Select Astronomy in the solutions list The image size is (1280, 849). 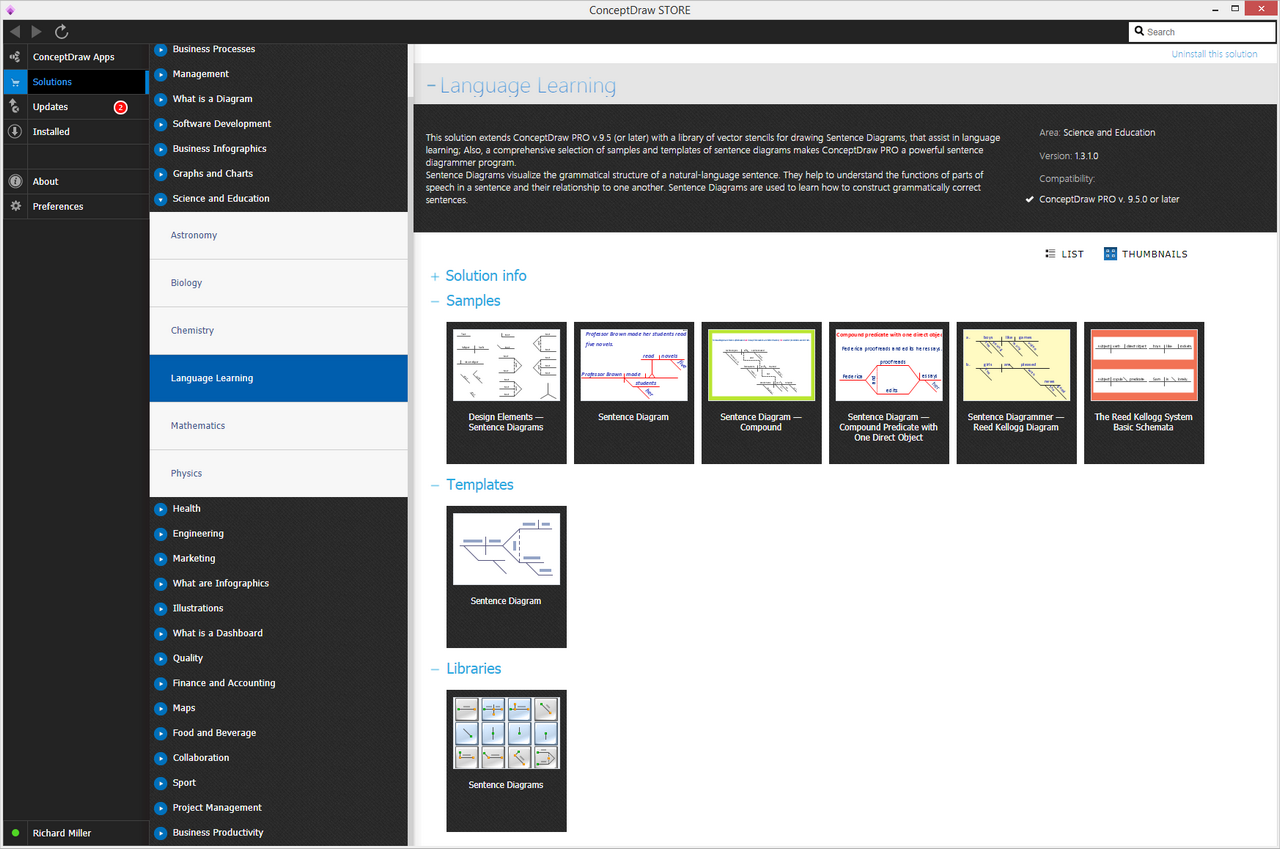[279, 236]
